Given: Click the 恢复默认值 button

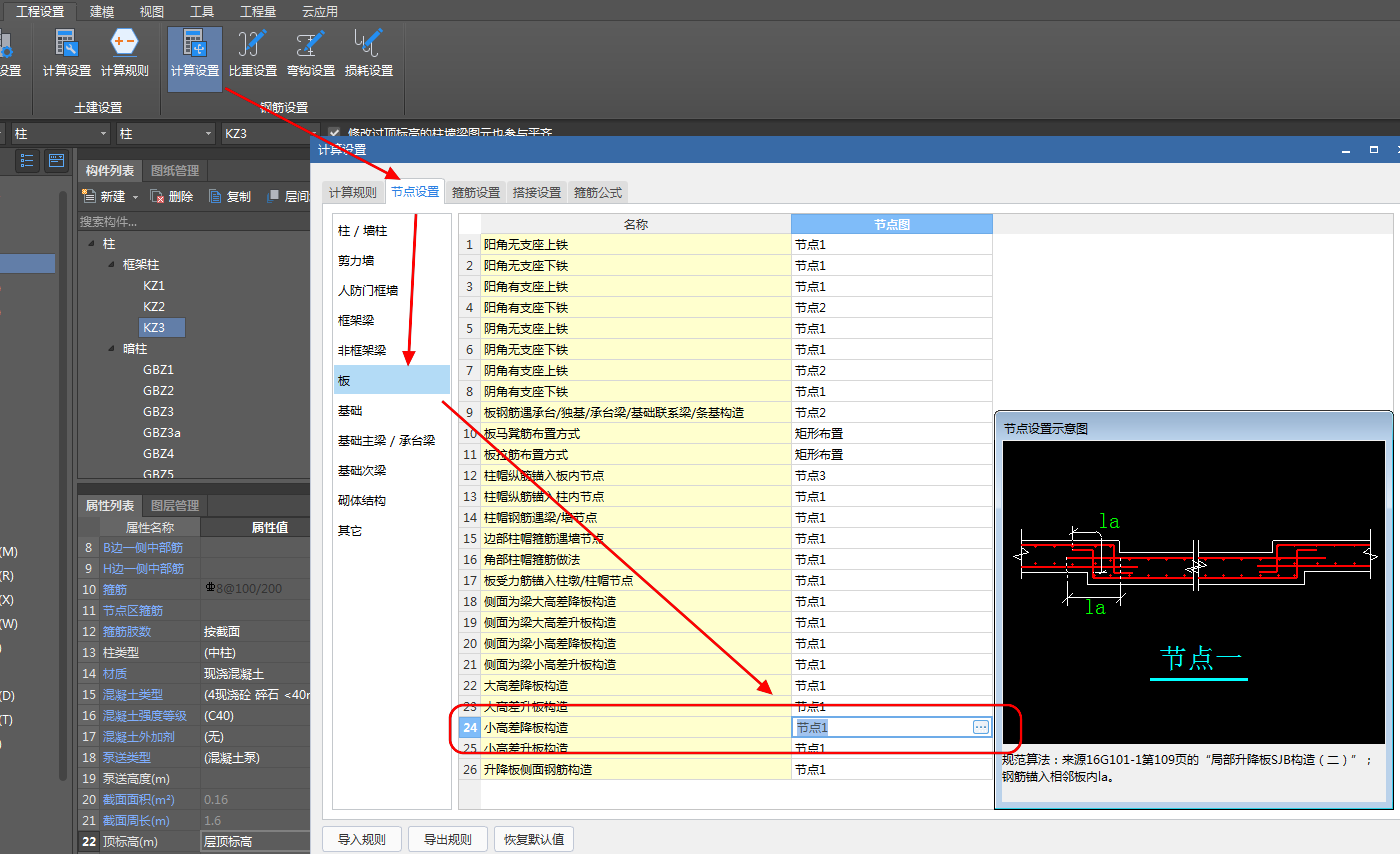Looking at the screenshot, I should [534, 839].
